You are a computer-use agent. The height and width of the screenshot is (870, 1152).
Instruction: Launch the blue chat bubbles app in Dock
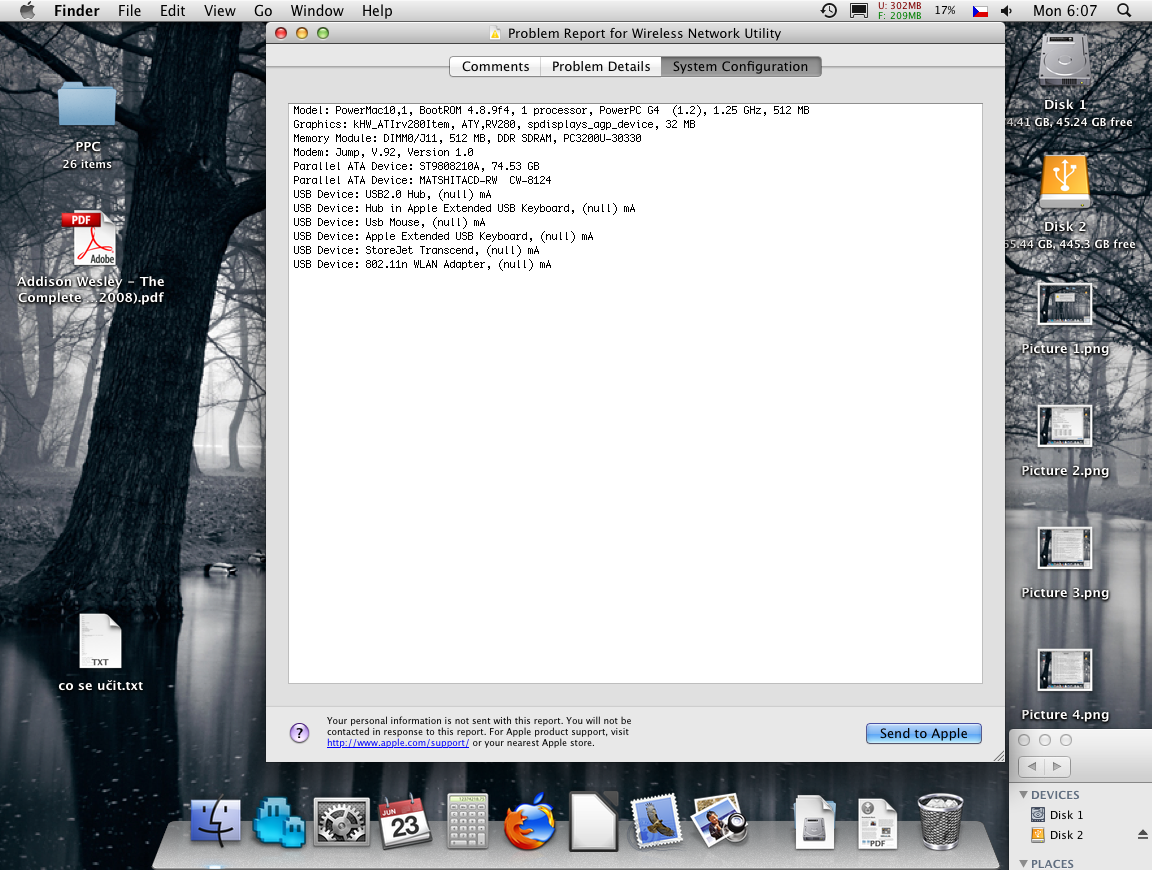point(278,822)
